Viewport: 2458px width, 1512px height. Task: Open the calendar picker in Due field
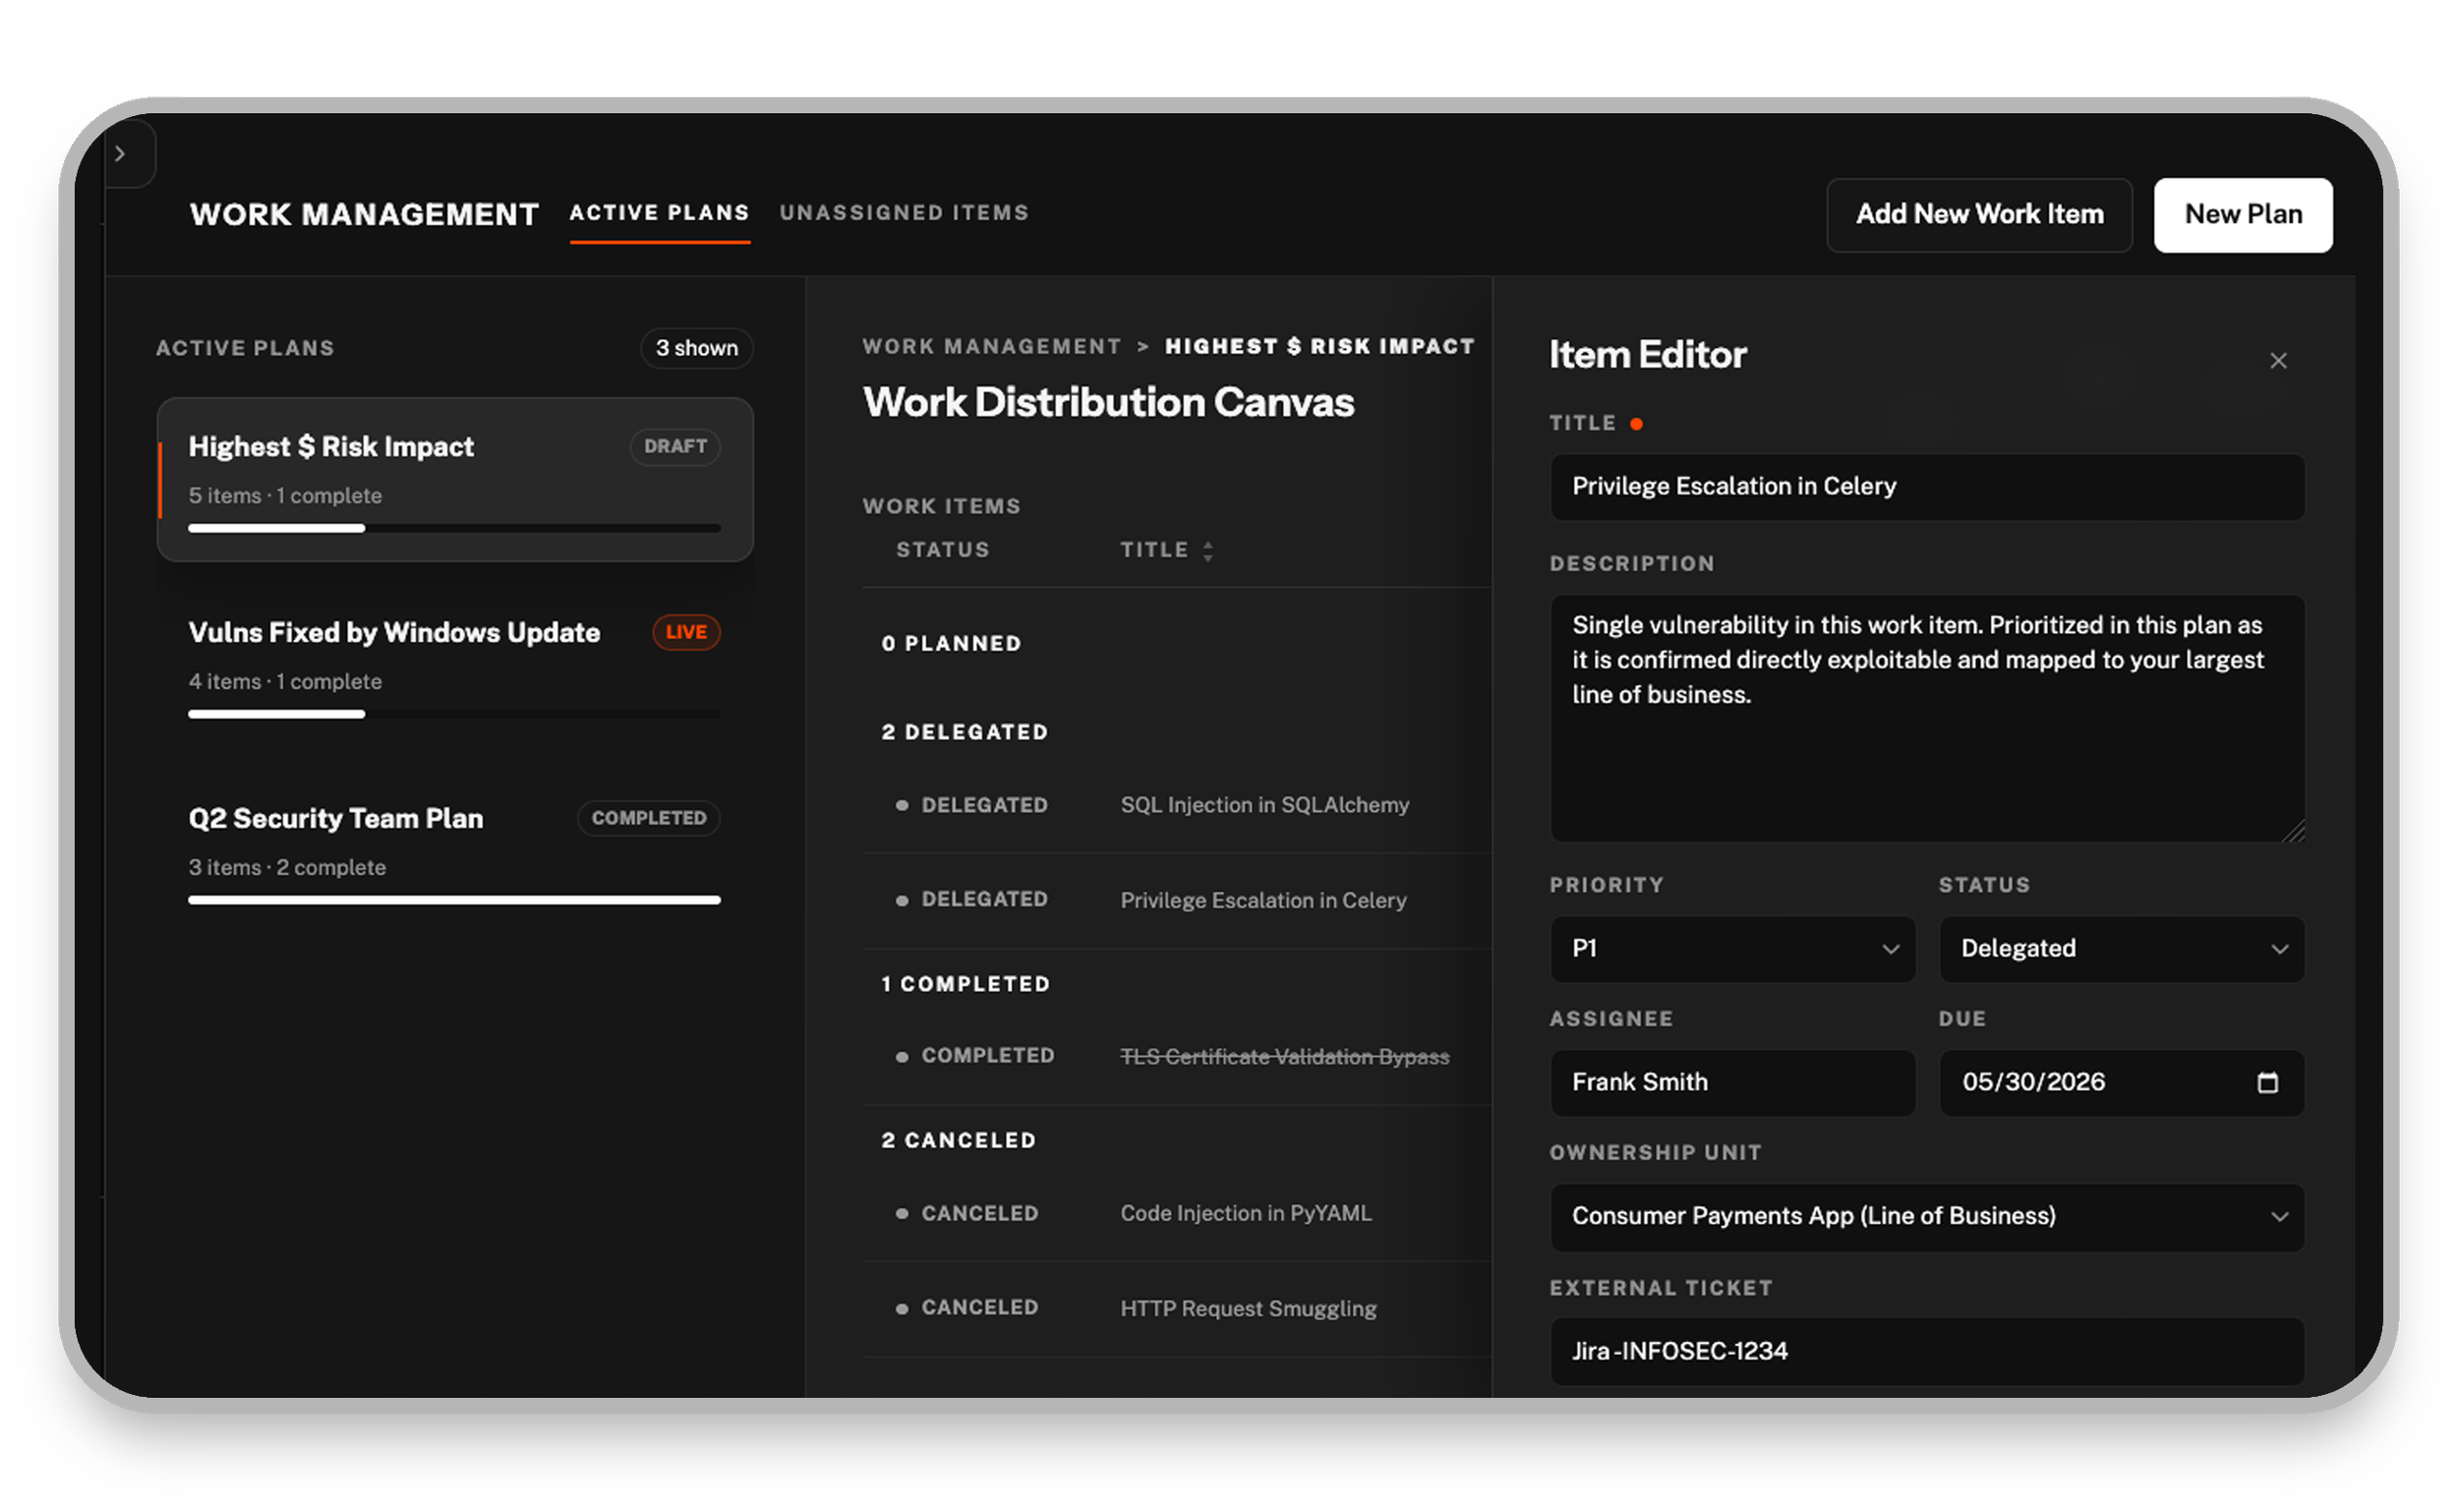[x=2267, y=1082]
